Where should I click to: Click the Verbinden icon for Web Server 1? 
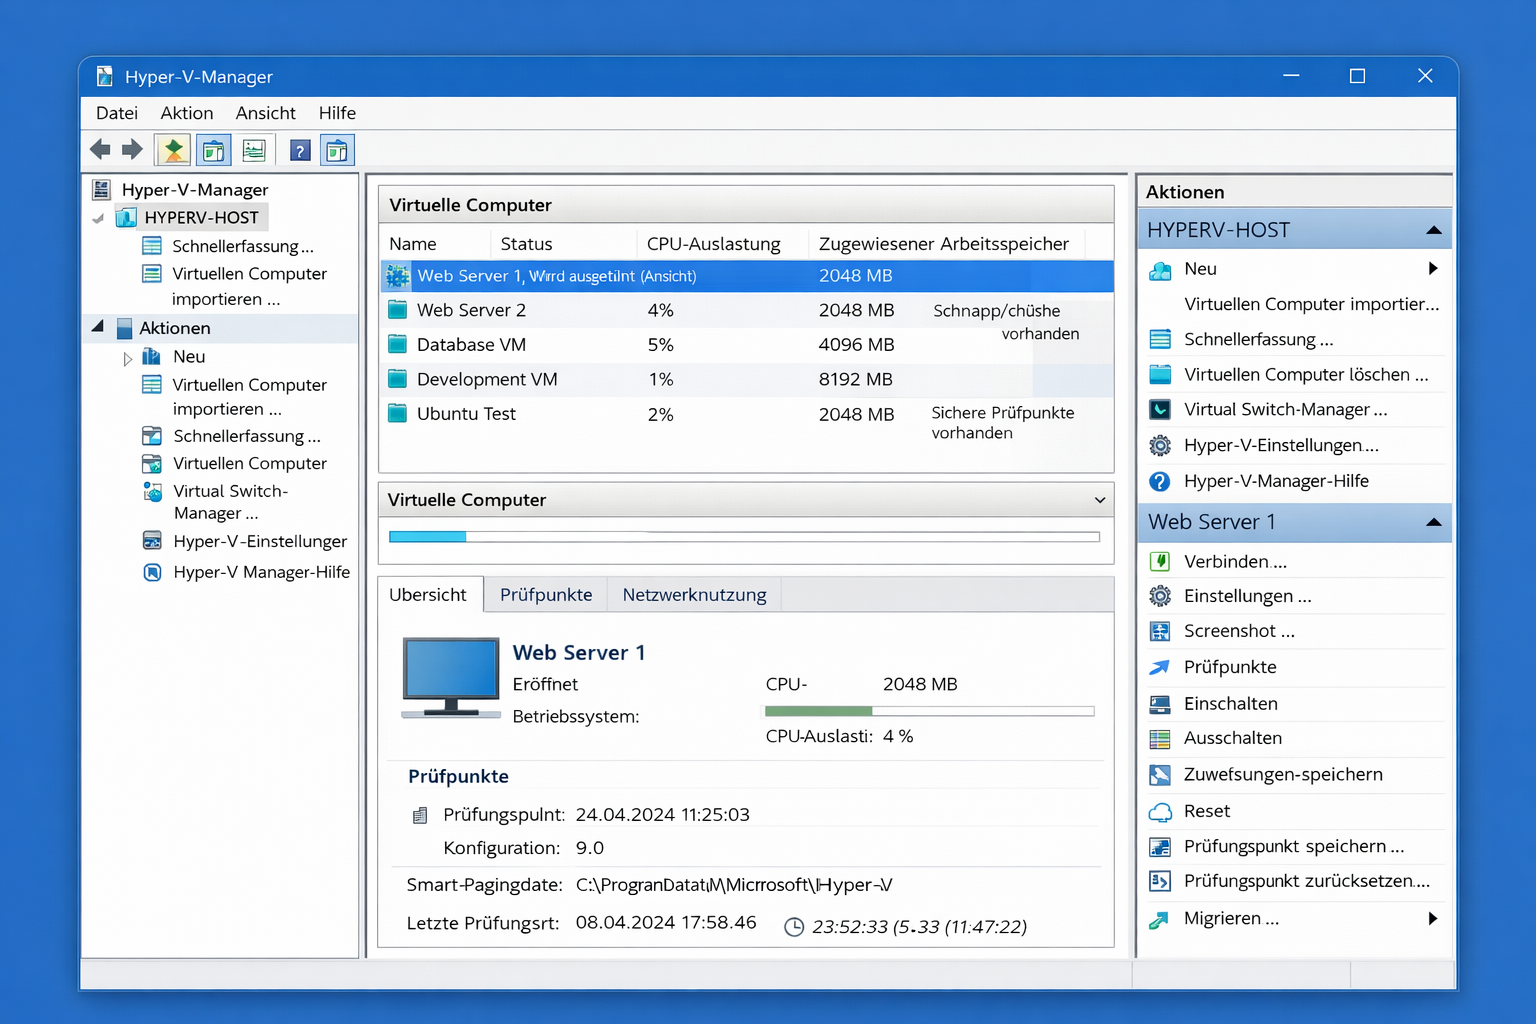pyautogui.click(x=1160, y=562)
